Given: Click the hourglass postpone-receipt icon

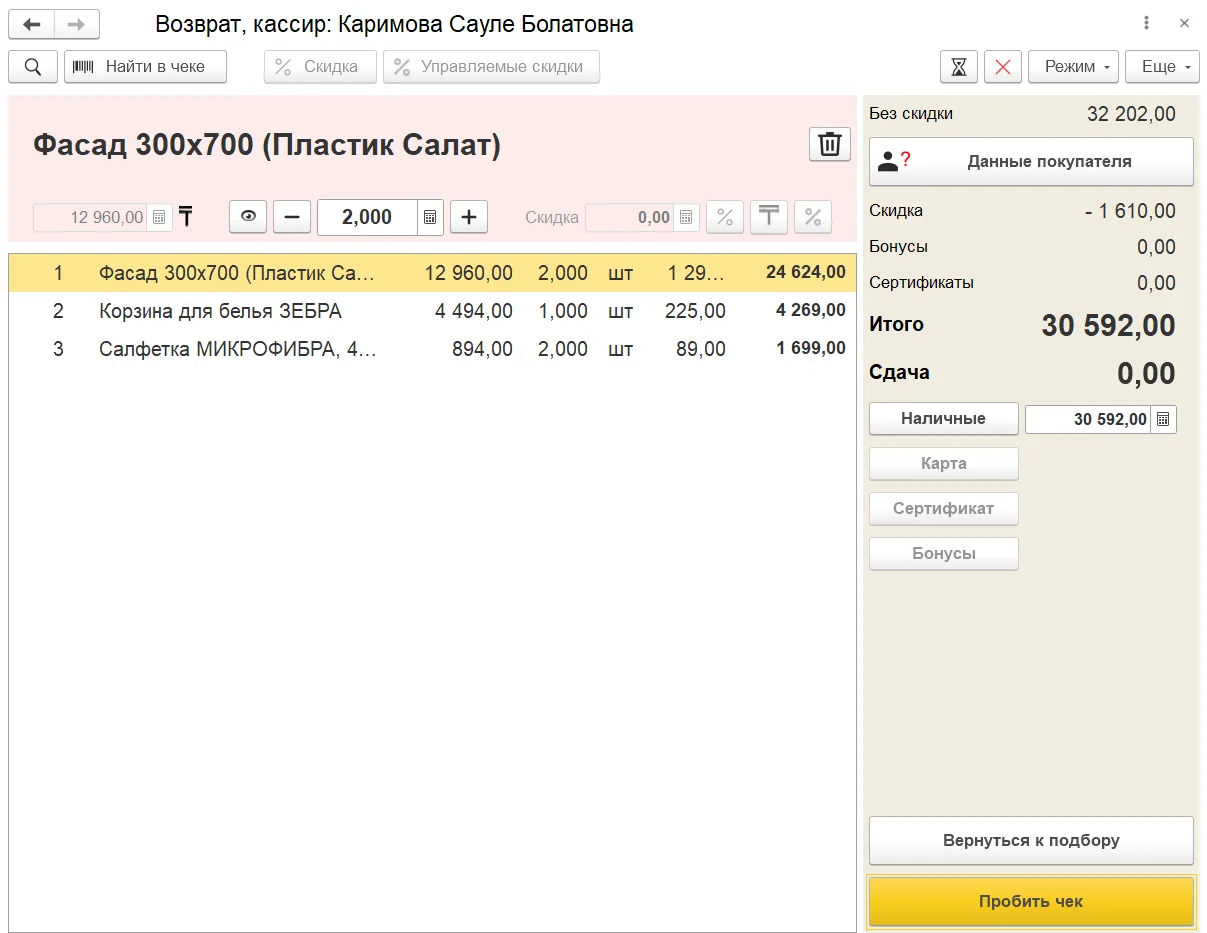Looking at the screenshot, I should [x=959, y=67].
